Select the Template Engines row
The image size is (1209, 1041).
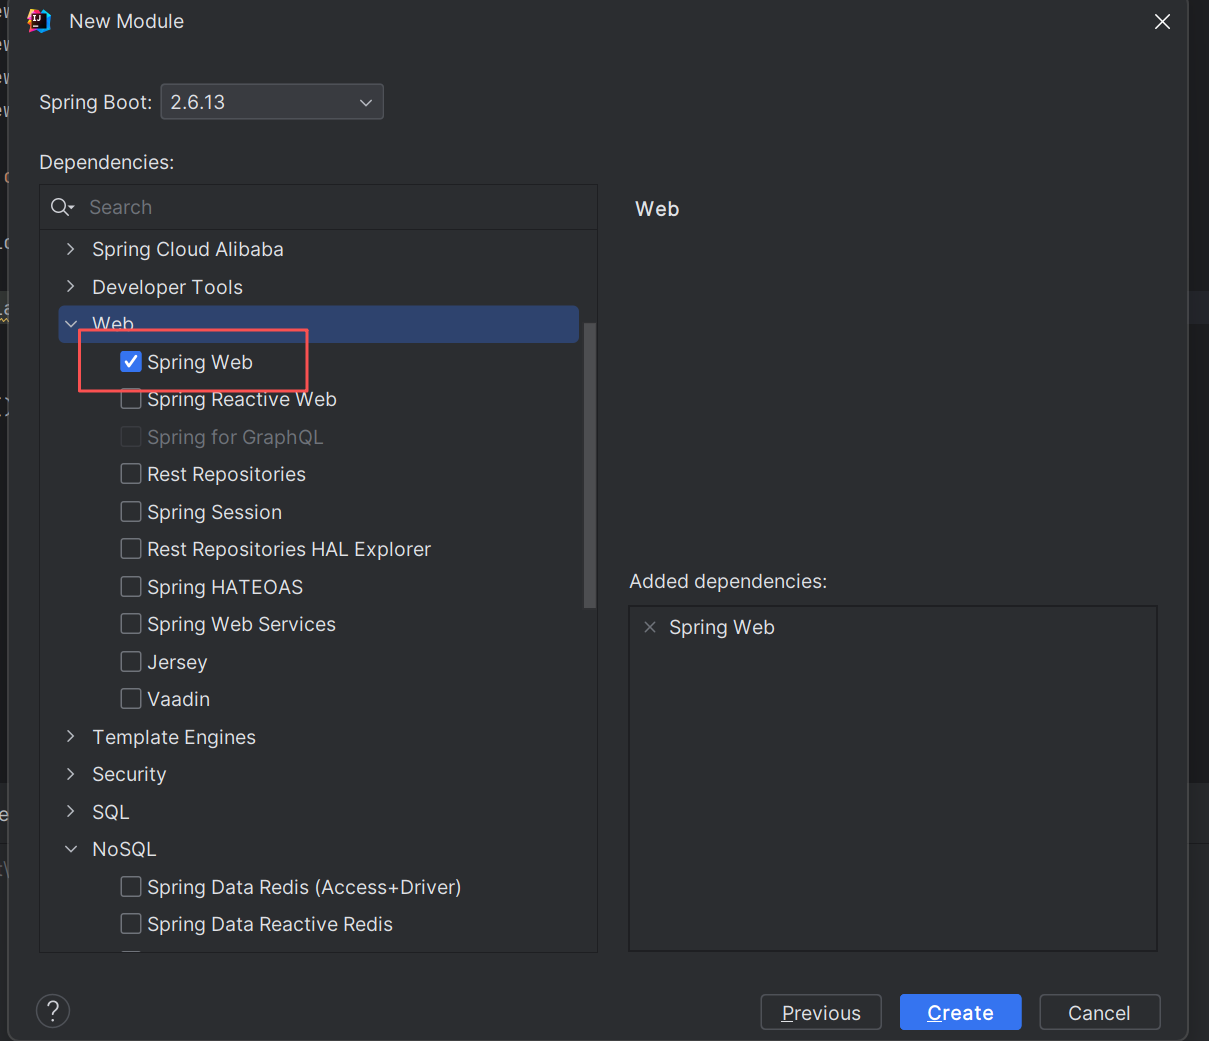click(x=319, y=737)
